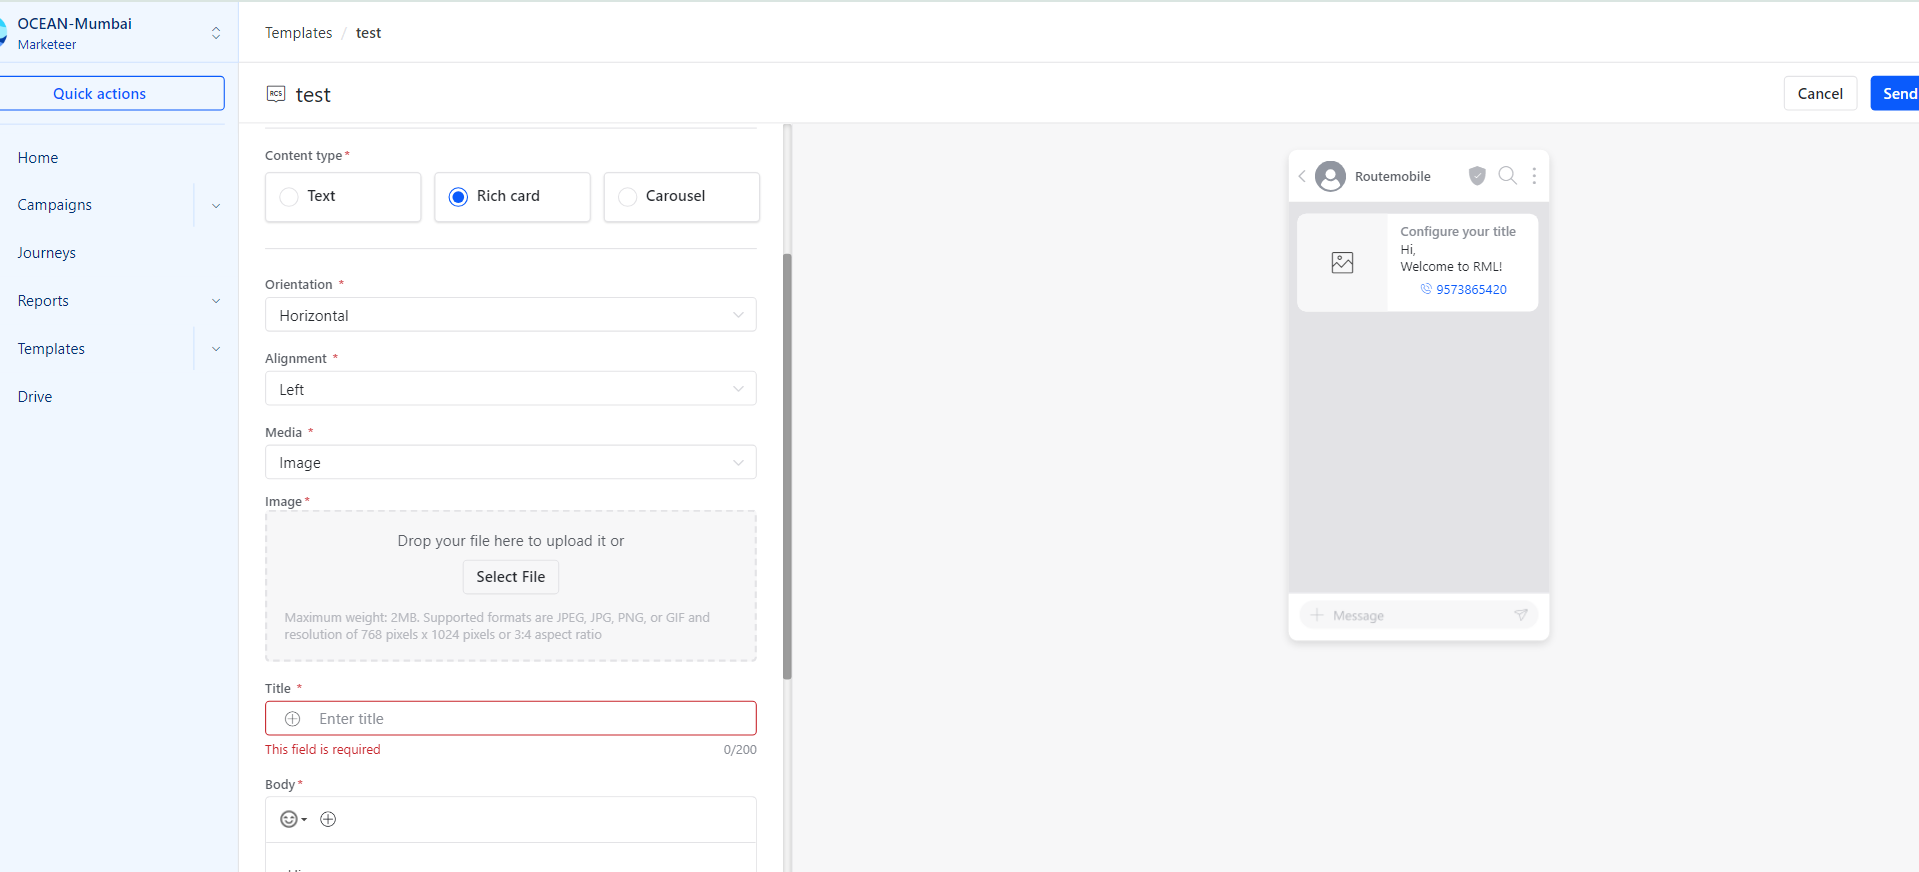Viewport: 1919px width, 872px height.
Task: Click the Select File button
Action: point(511,577)
